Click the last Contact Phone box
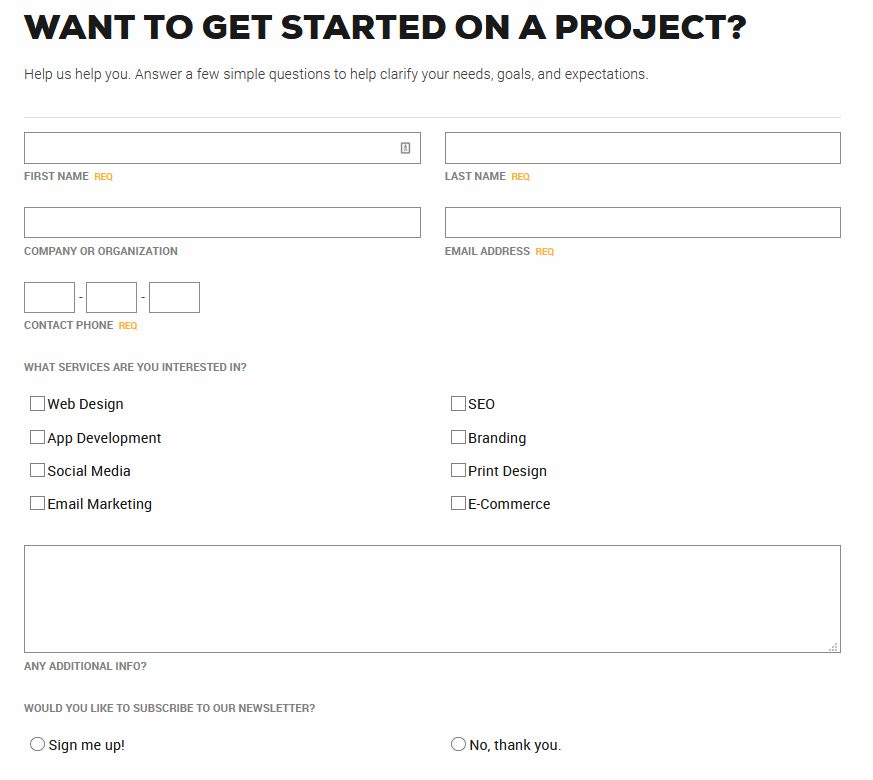 pos(174,297)
